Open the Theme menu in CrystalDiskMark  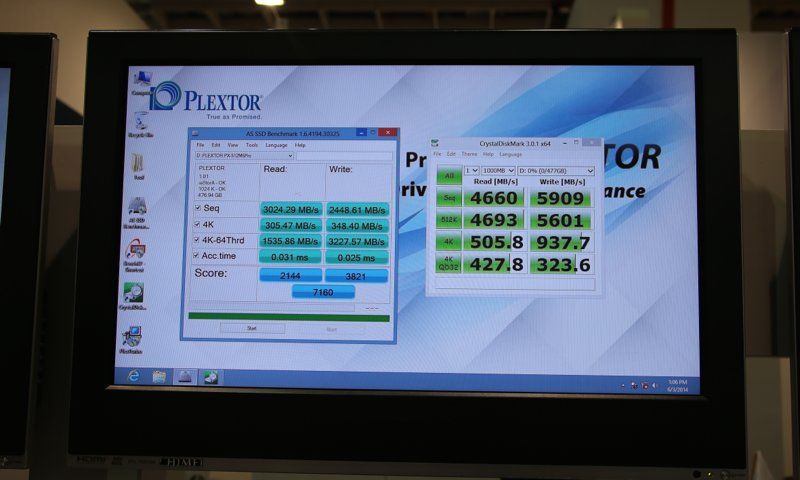(469, 154)
